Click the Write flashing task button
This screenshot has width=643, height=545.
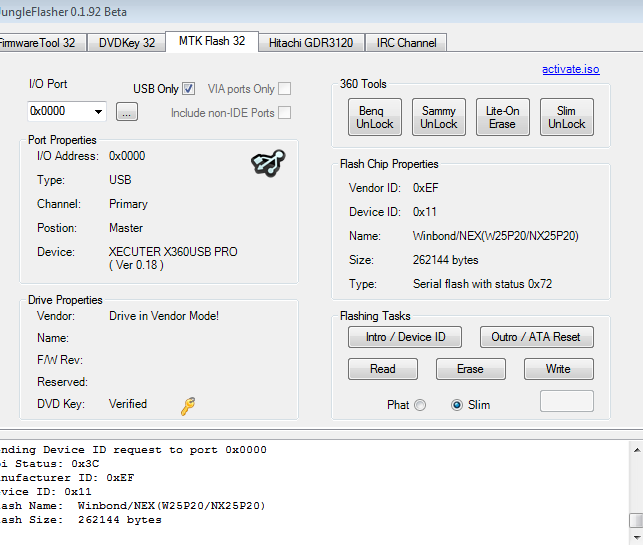coord(559,369)
